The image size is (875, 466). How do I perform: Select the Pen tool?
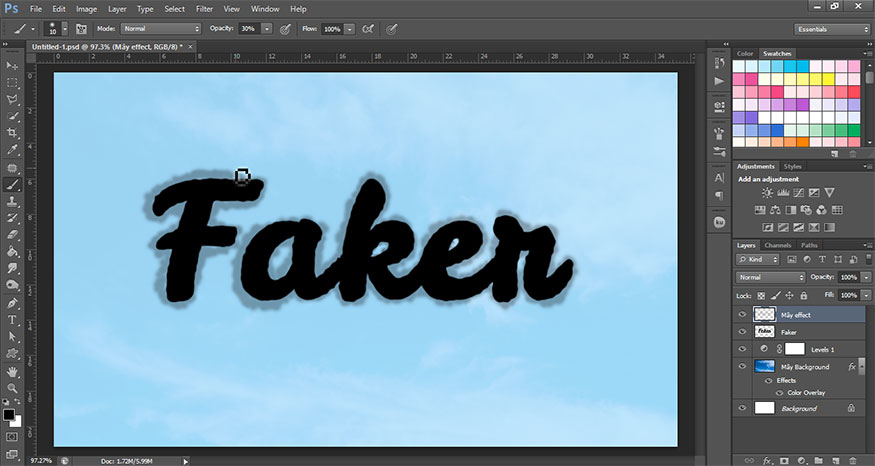tap(12, 303)
